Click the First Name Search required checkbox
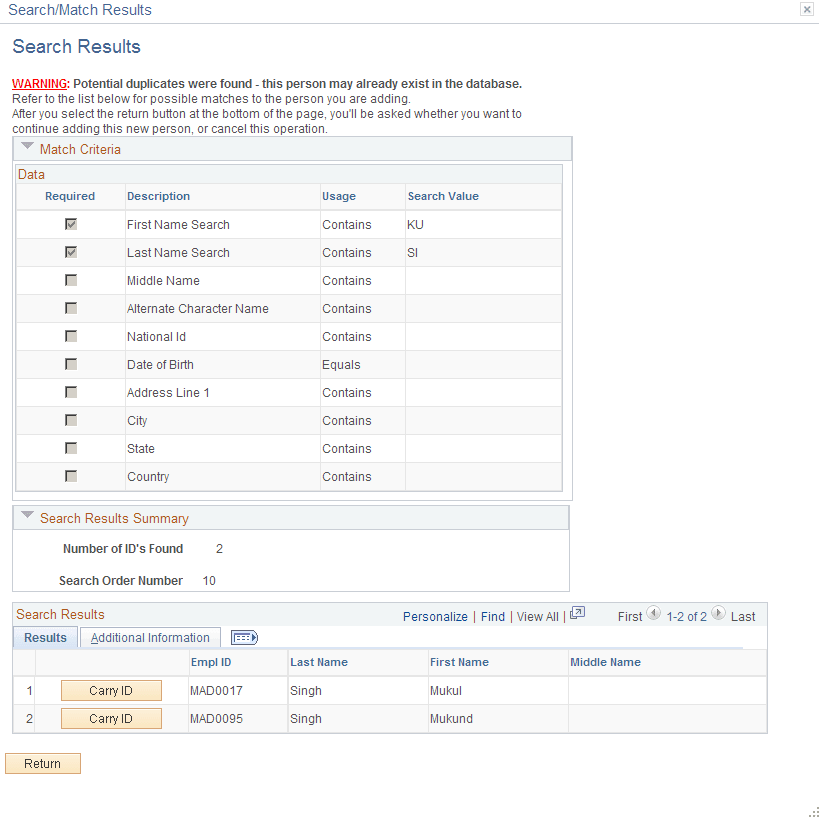819x819 pixels. pos(70,224)
